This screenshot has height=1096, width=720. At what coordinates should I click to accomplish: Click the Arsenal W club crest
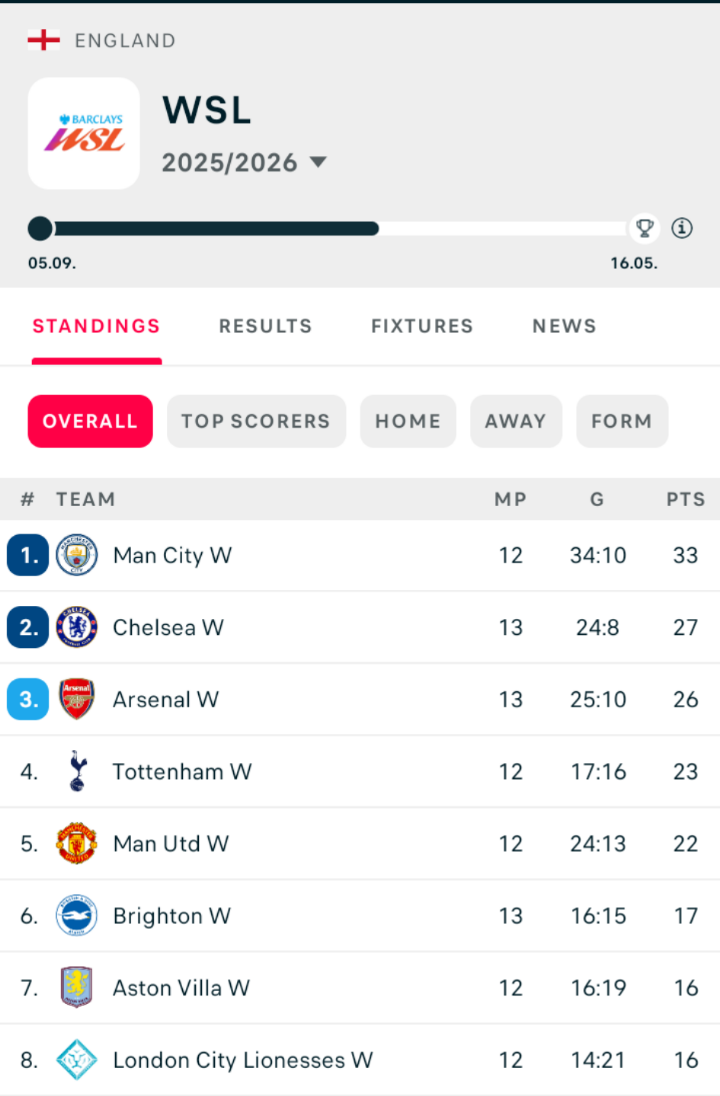coord(77,699)
